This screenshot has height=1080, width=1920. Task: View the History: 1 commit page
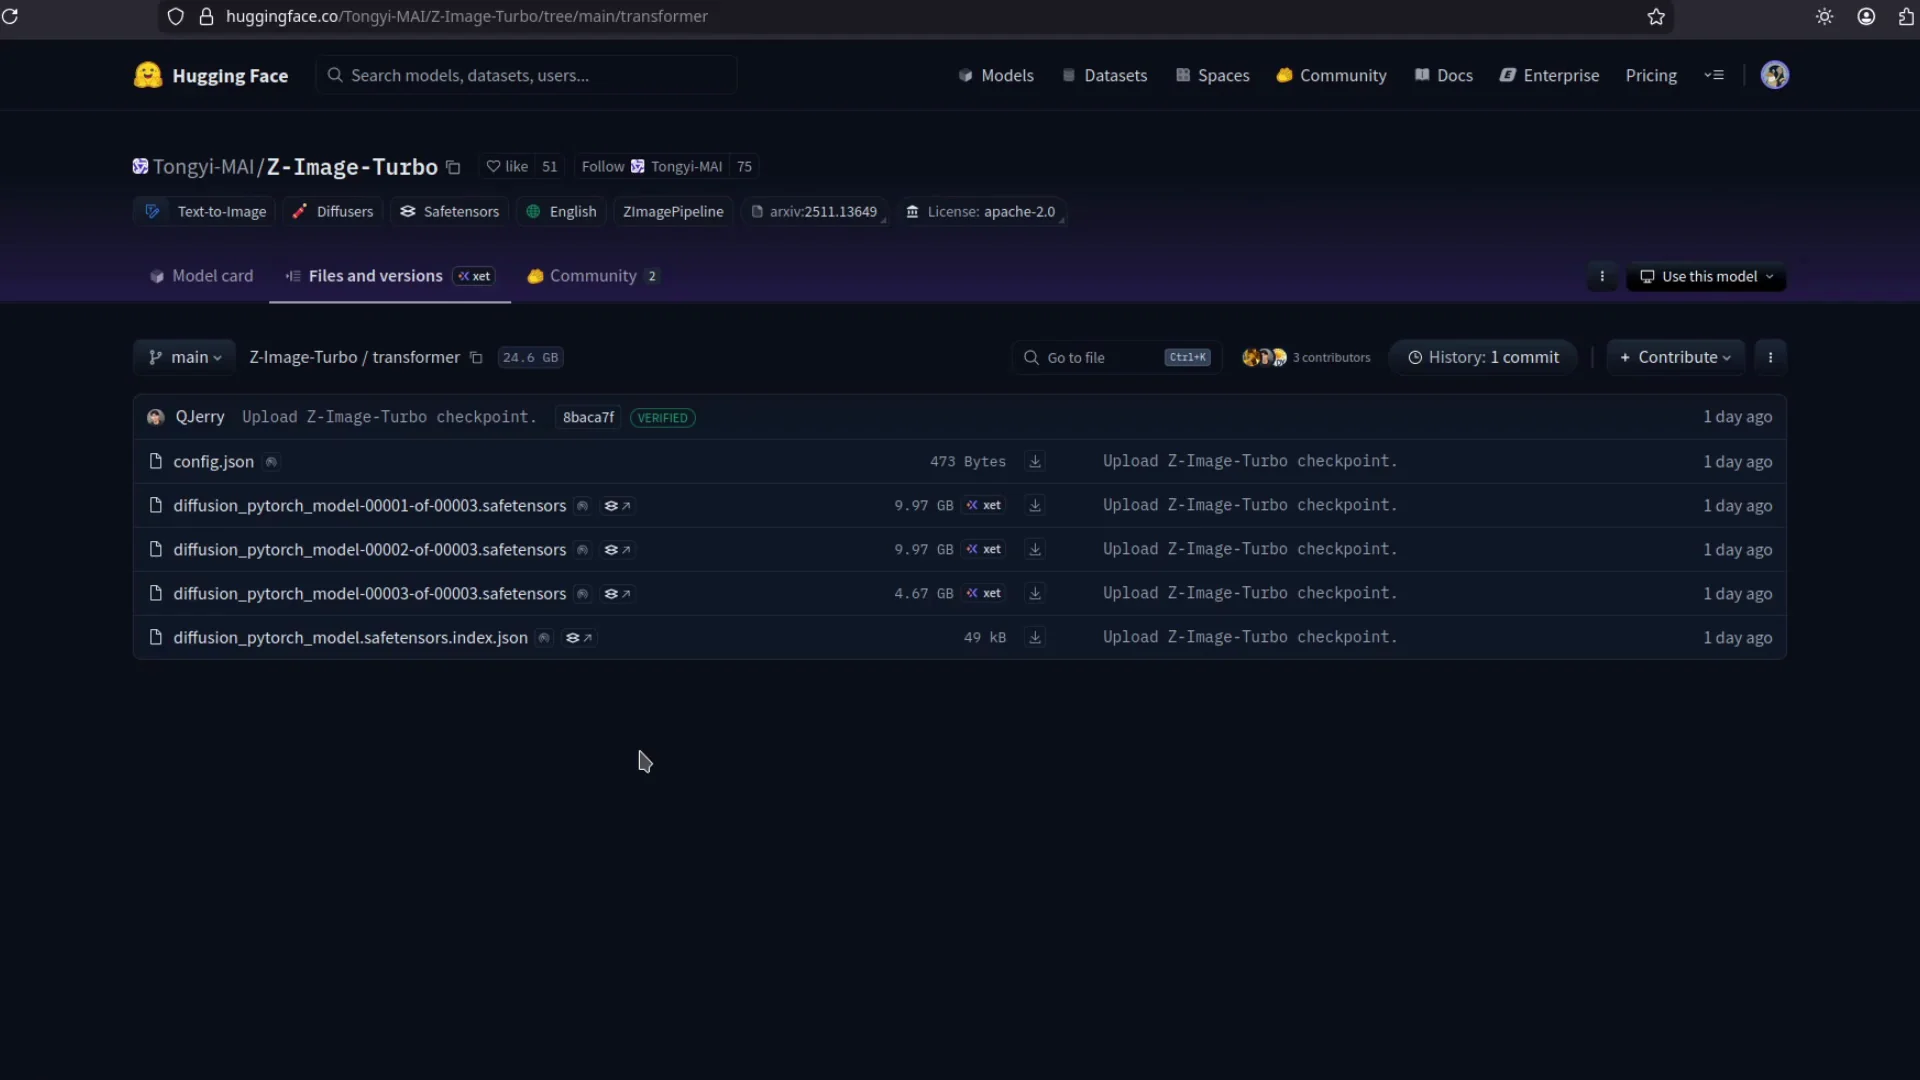coord(1483,357)
